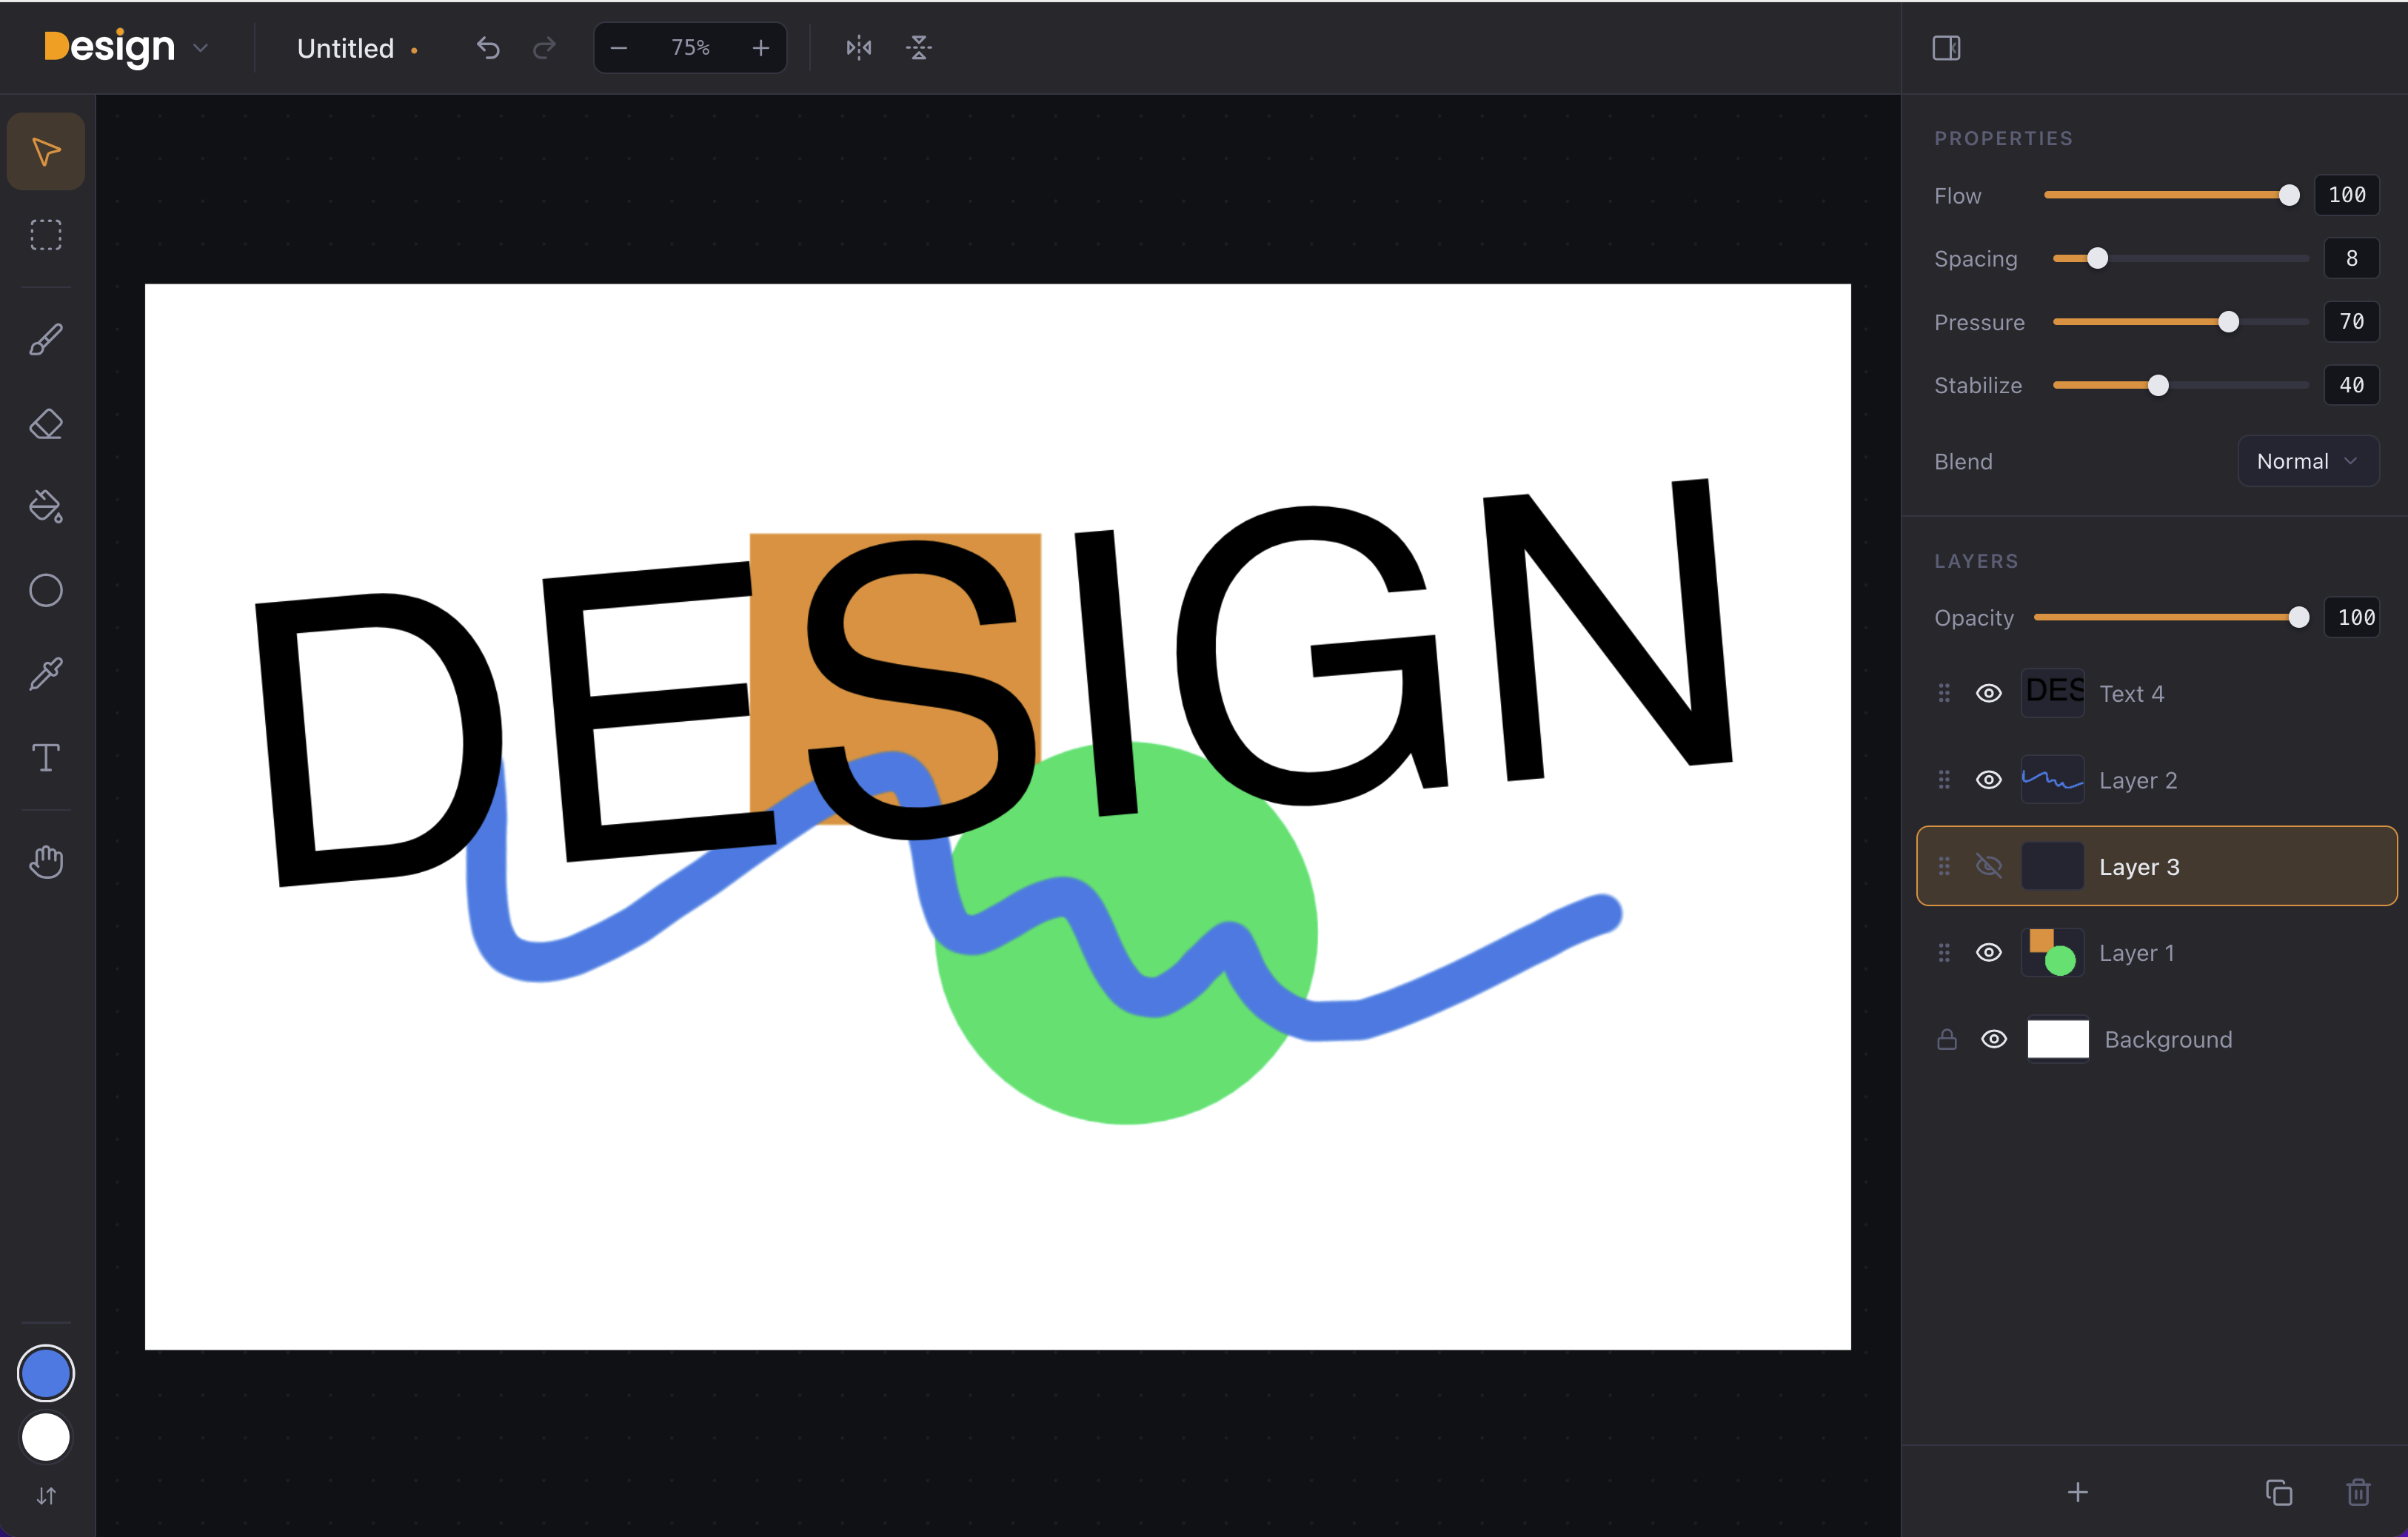Image resolution: width=2408 pixels, height=1537 pixels.
Task: Click the Spacing slider handle
Action: coord(2098,259)
